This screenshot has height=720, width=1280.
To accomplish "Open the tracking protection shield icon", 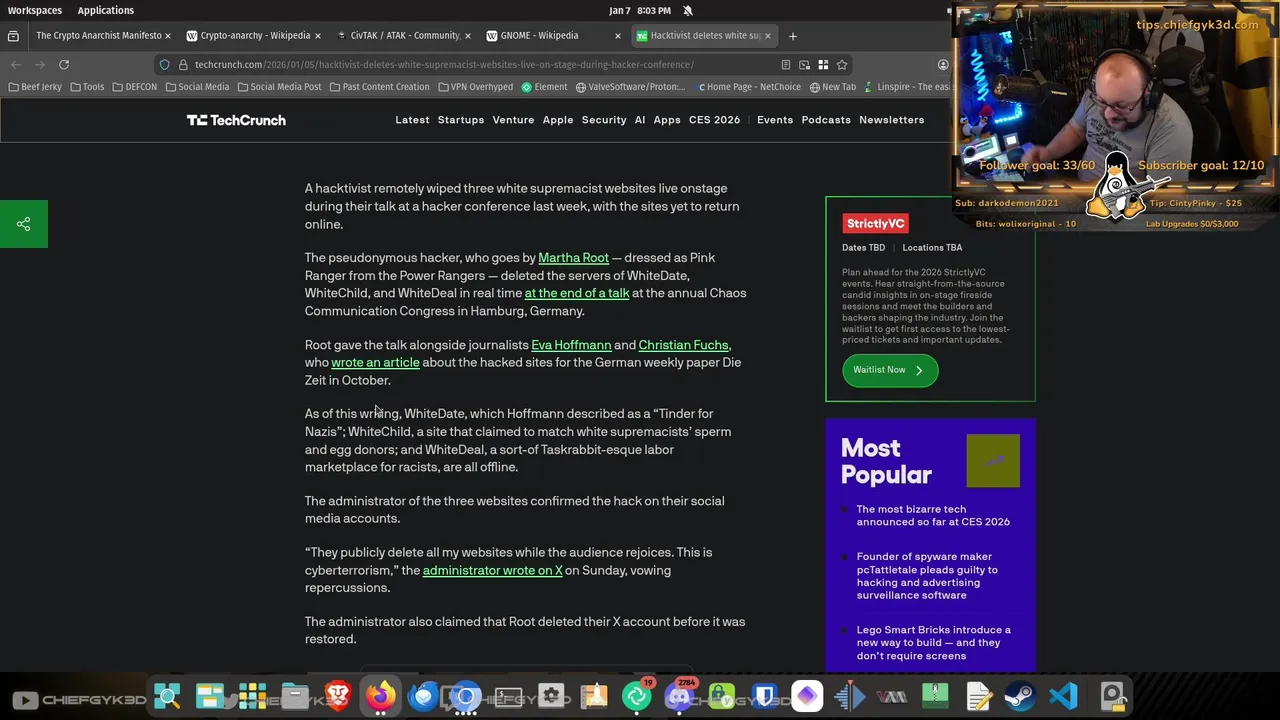I will [x=165, y=65].
